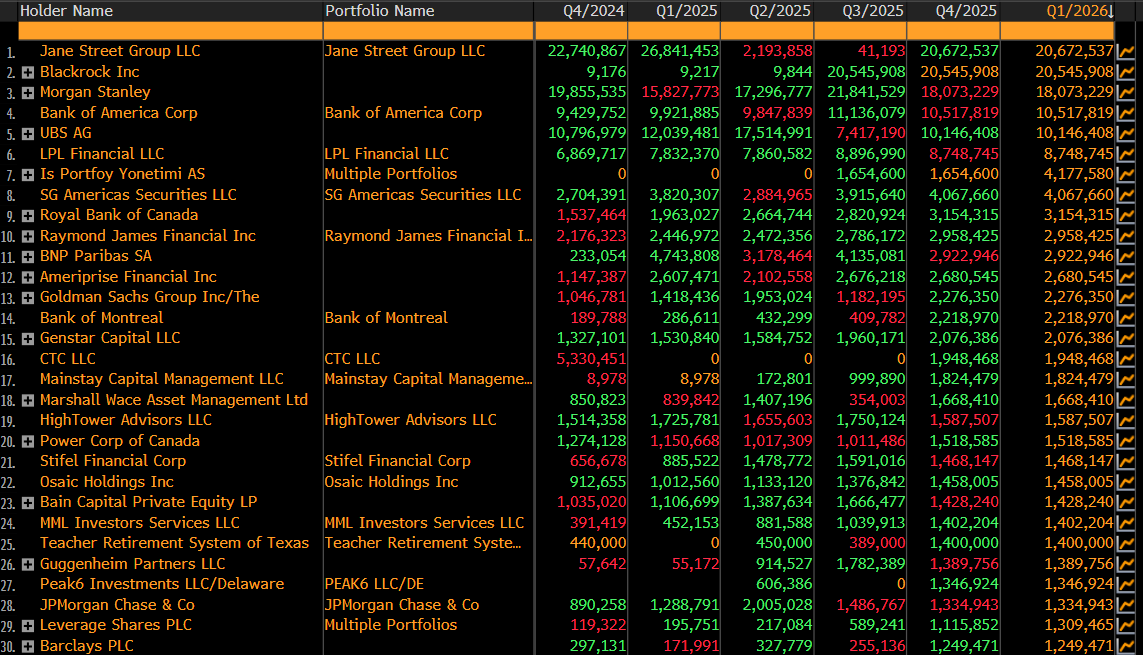The height and width of the screenshot is (655, 1143).
Task: Open chart icon for LPL Financial LLC row
Action: 1126,154
